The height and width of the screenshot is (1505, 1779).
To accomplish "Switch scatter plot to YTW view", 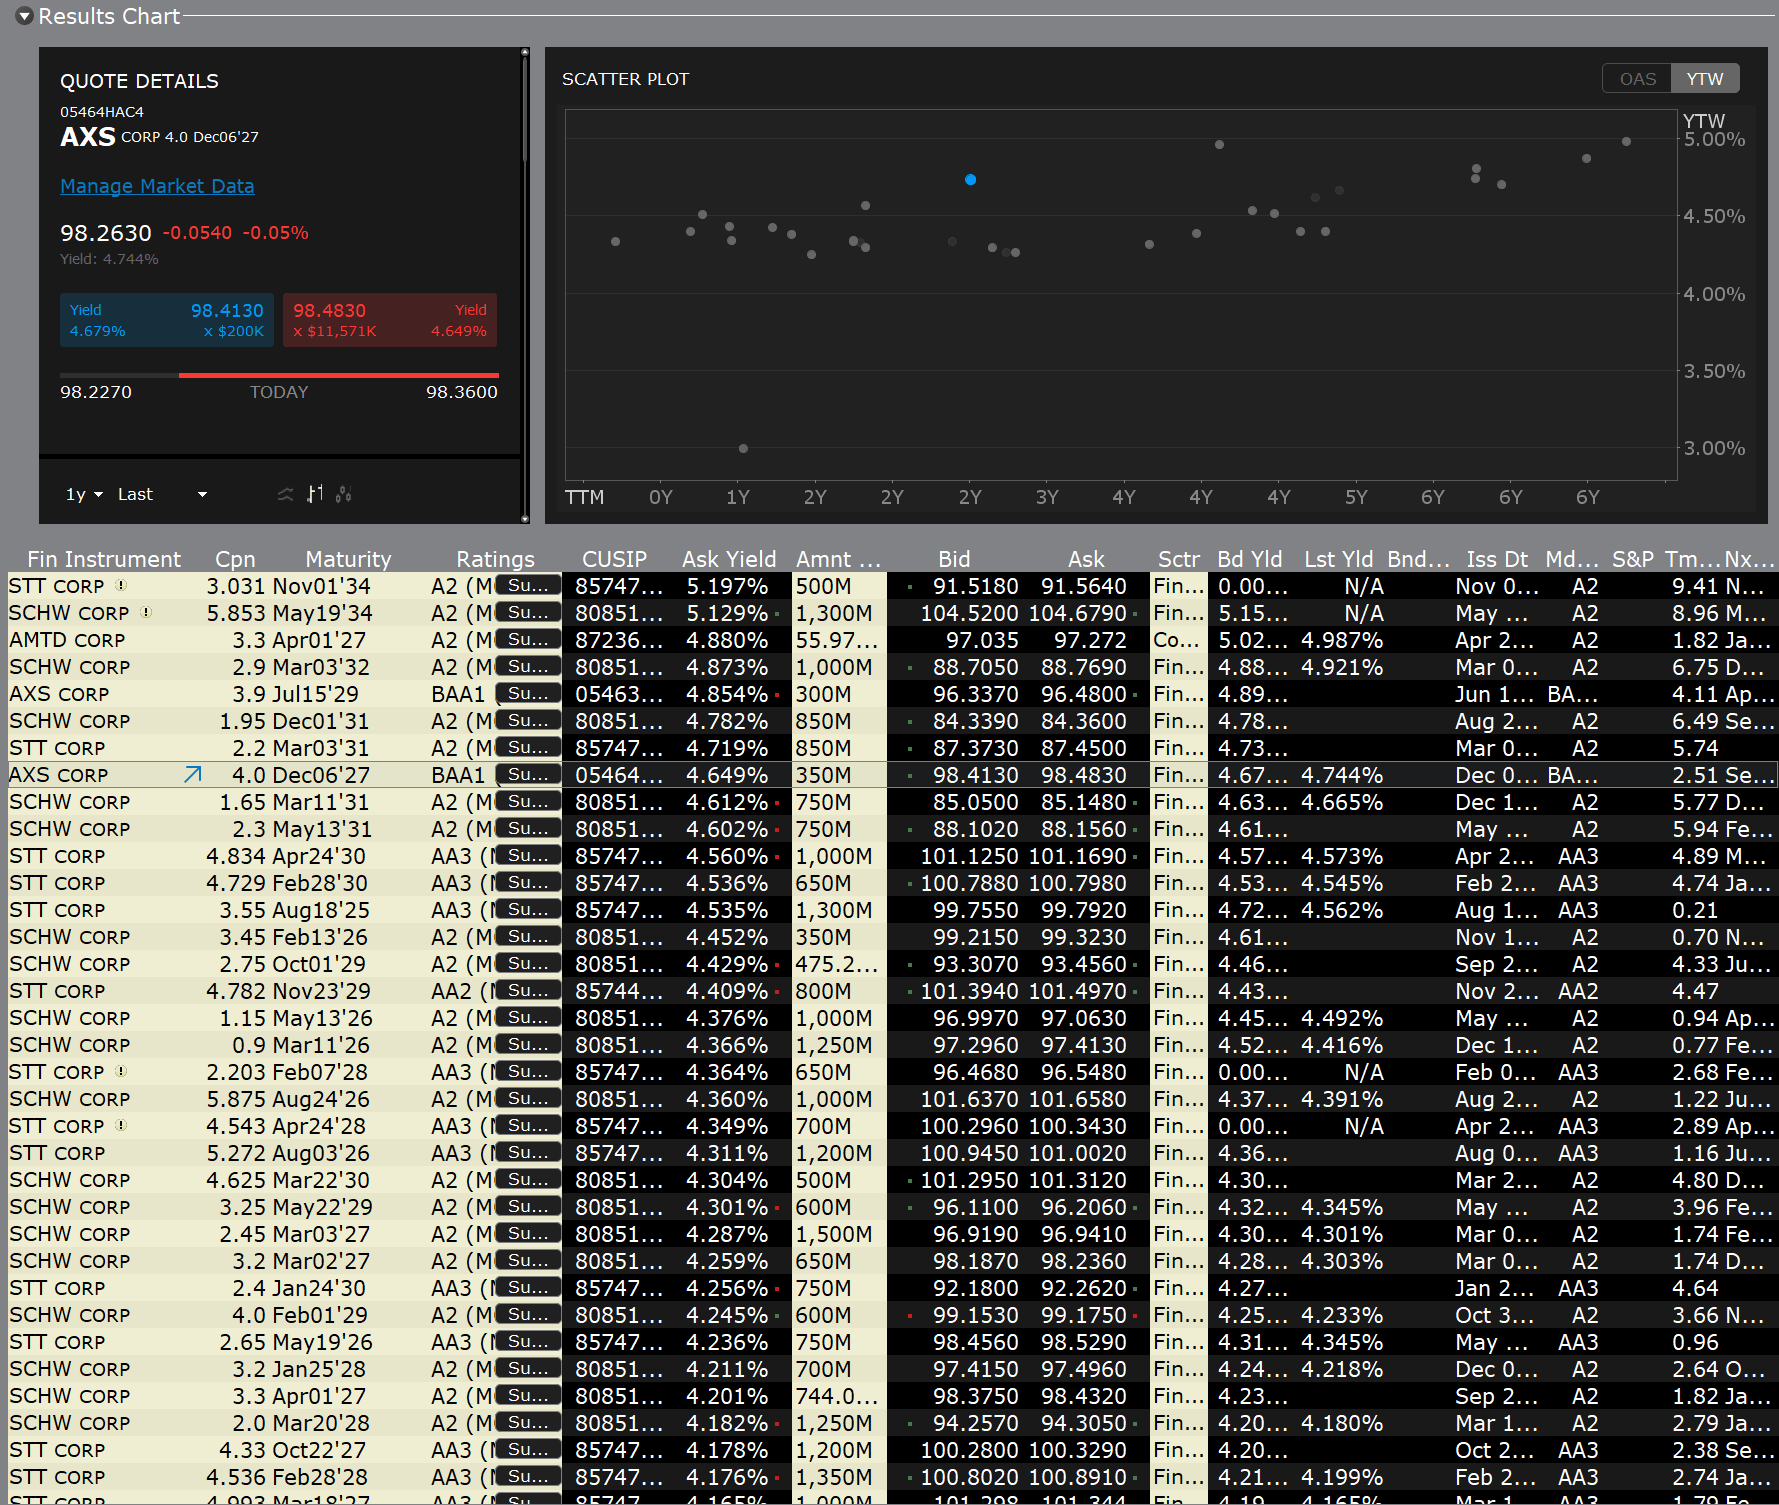I will click(x=1705, y=79).
